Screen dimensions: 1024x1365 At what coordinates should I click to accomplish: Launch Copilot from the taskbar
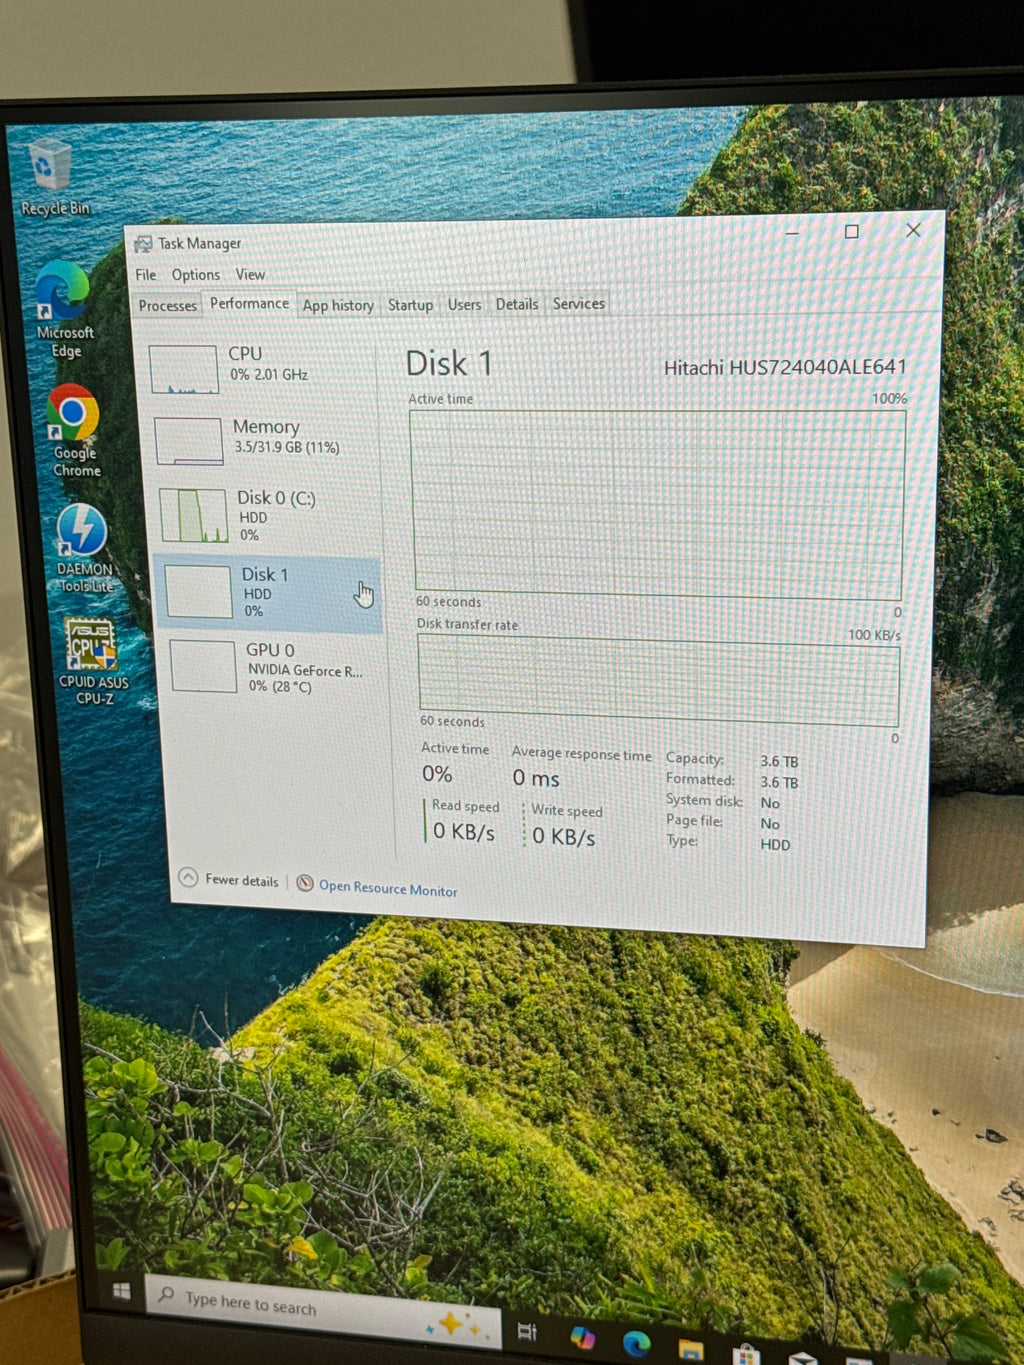click(x=582, y=1337)
